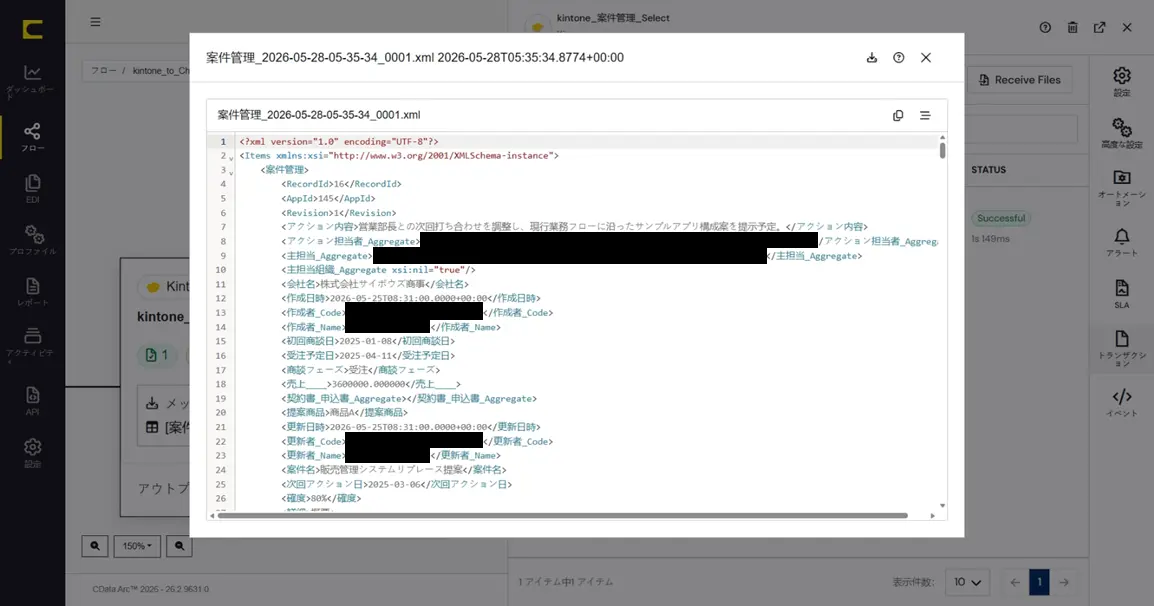Viewport: 1154px width, 606px height.
Task: Click the 会社名 株式会社サイボウズ商事 line
Action: click(x=375, y=284)
